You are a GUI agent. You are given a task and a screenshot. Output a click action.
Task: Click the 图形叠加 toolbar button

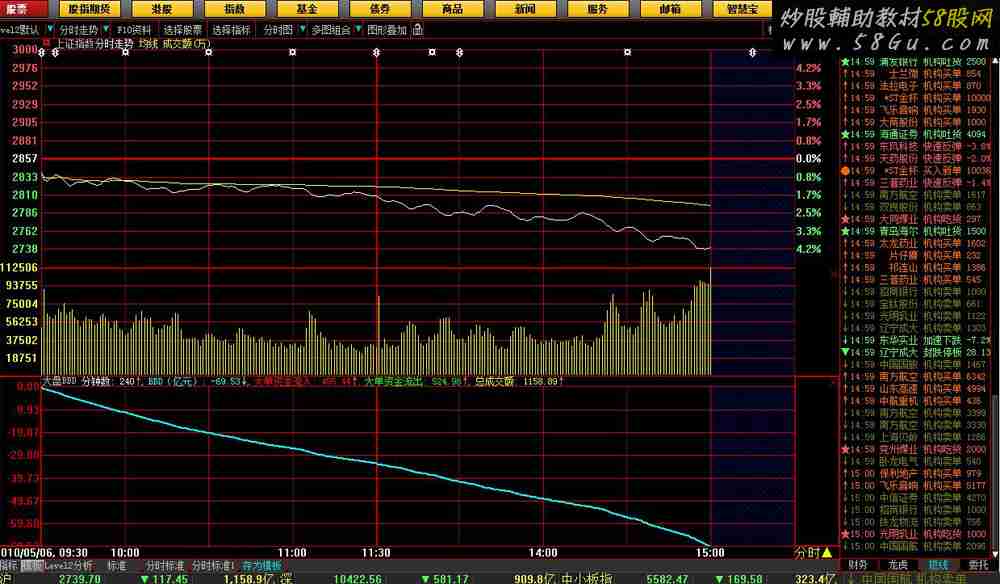(x=386, y=30)
